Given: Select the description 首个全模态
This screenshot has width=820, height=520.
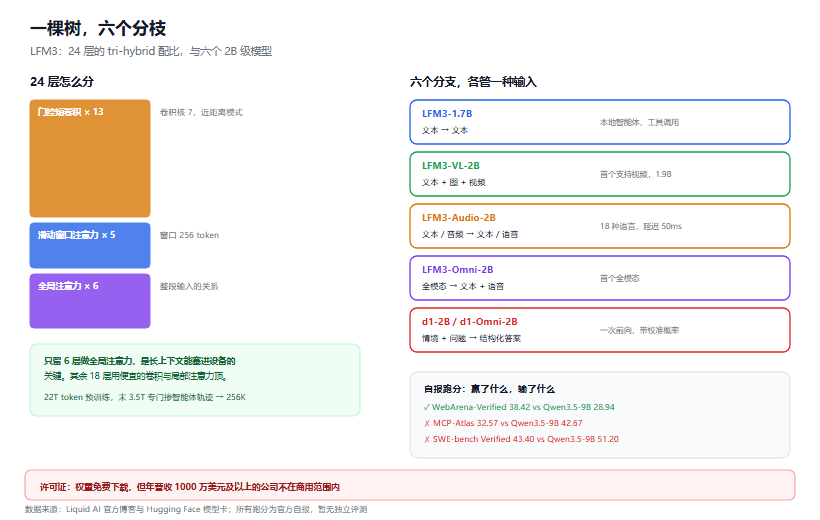Looking at the screenshot, I should 620,278.
